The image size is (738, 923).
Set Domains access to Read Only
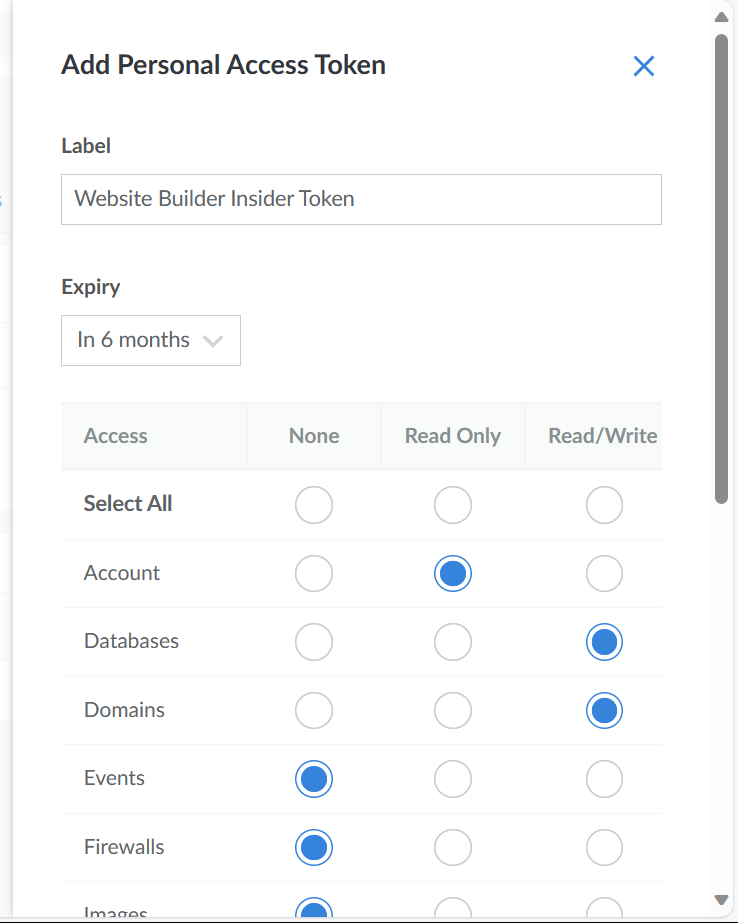(453, 711)
